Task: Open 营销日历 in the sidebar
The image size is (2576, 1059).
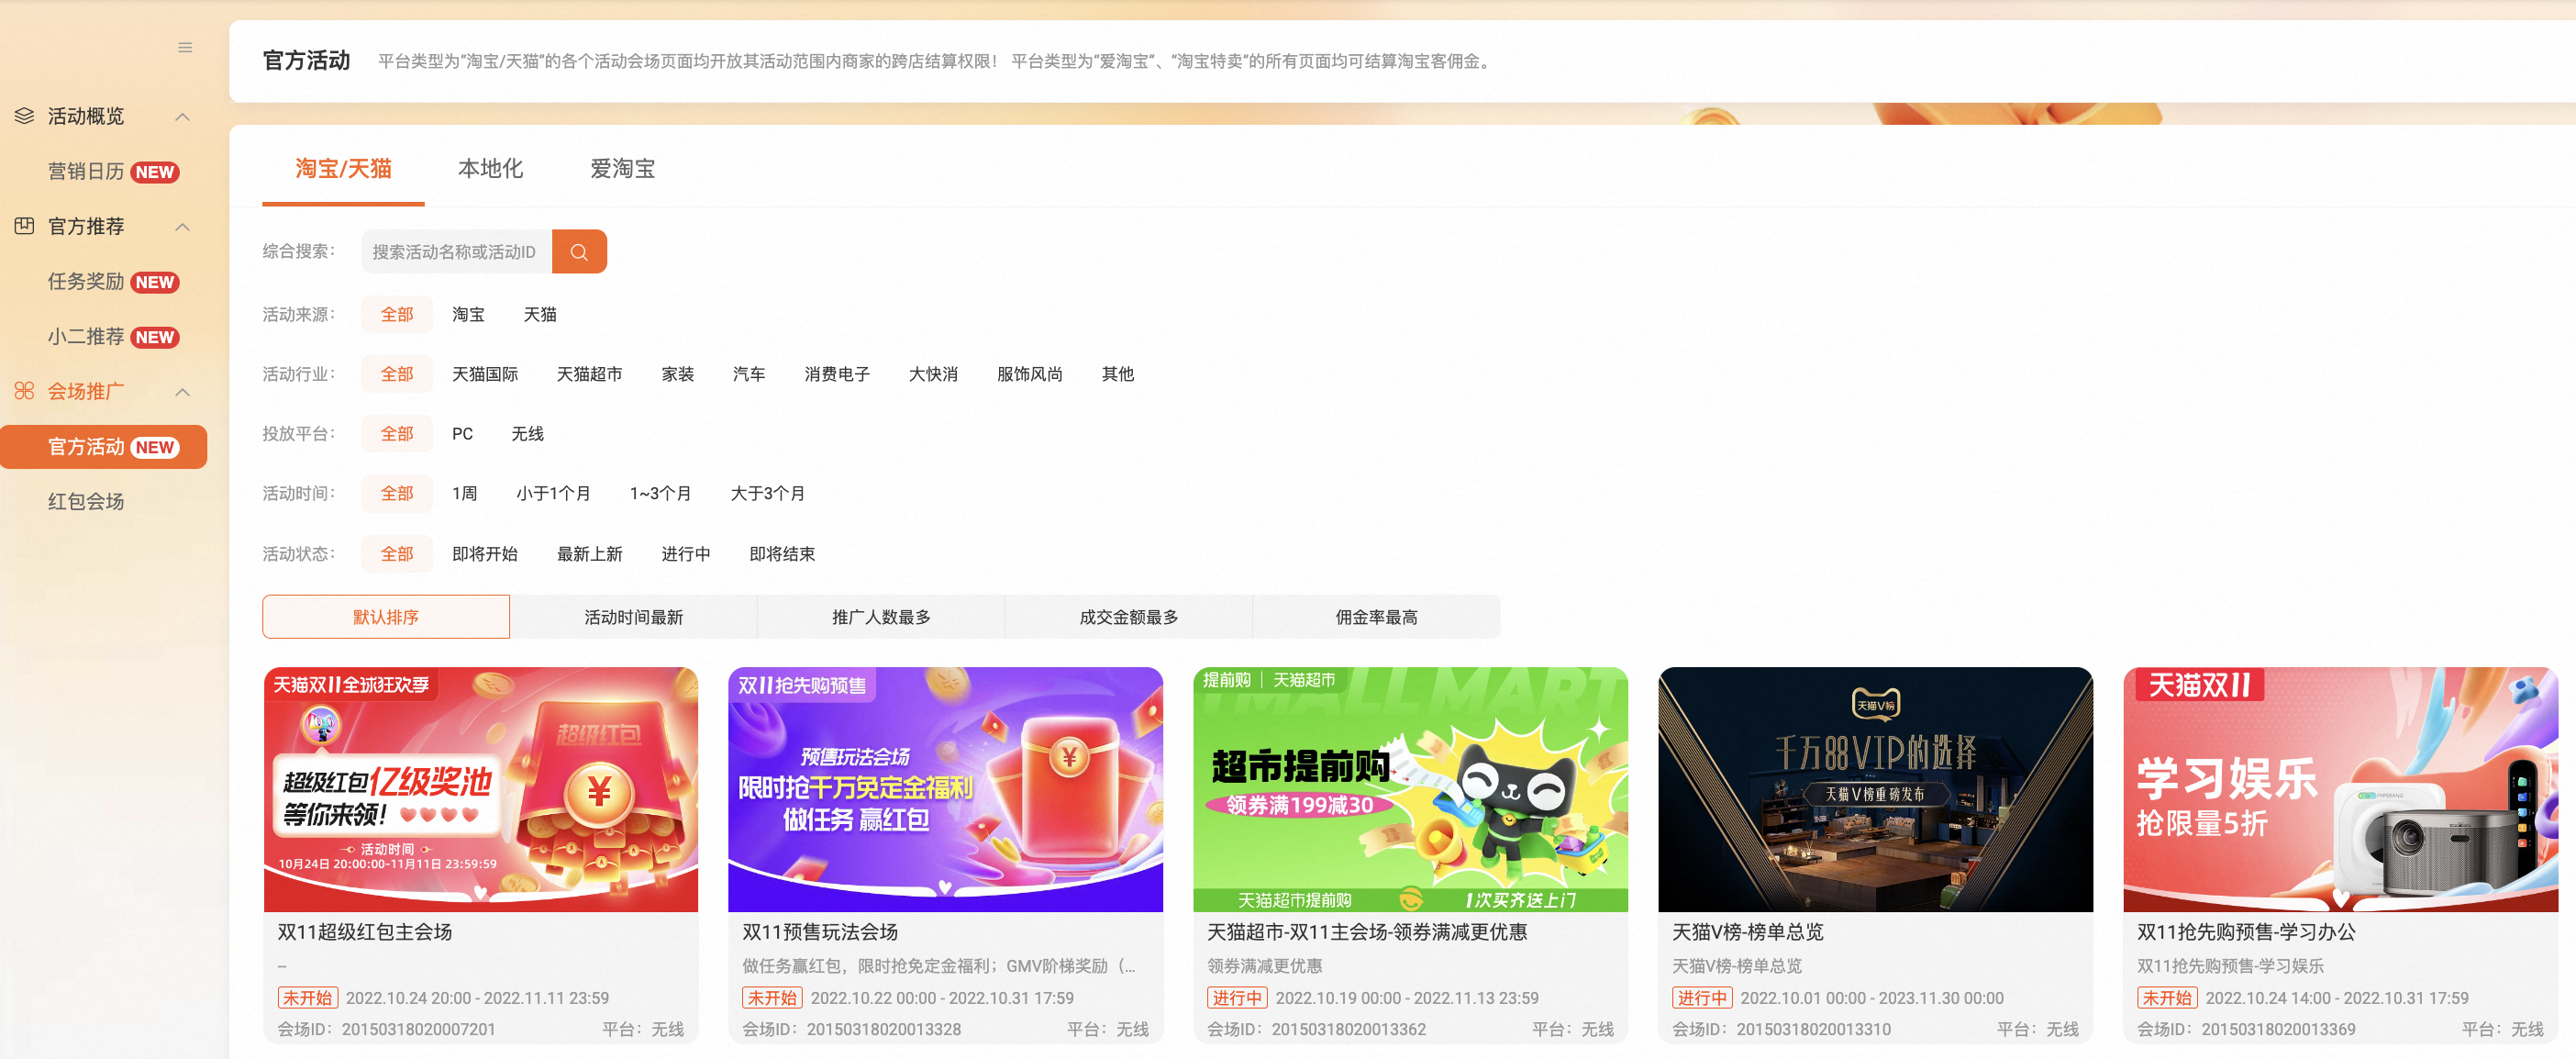Action: (112, 172)
